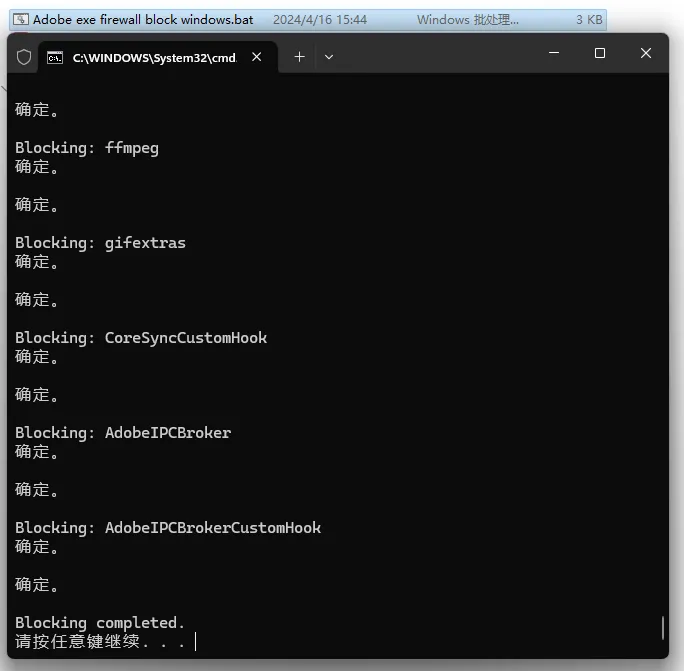Expand the new tab profile dropdown chevron
Viewport: 684px width, 671px height.
[x=329, y=57]
